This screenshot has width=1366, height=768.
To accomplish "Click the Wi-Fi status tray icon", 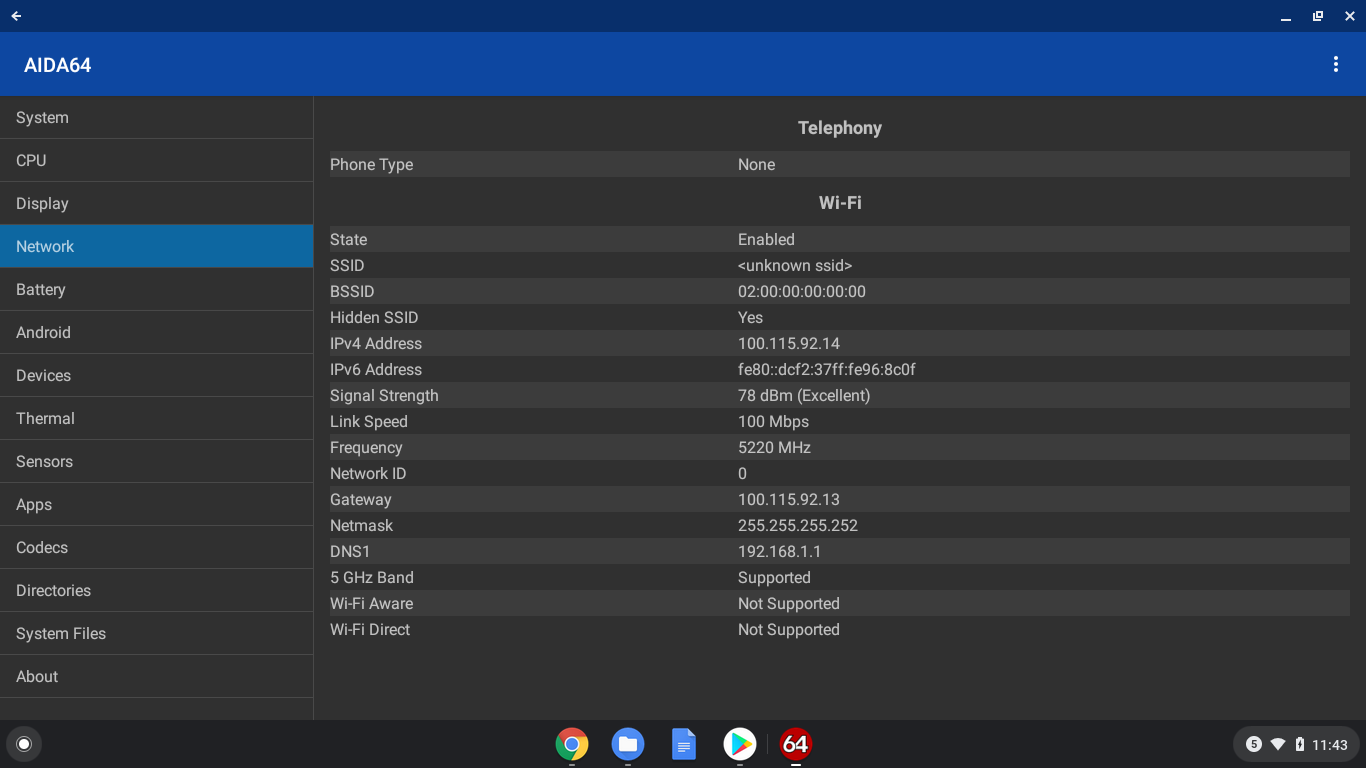I will (x=1278, y=744).
